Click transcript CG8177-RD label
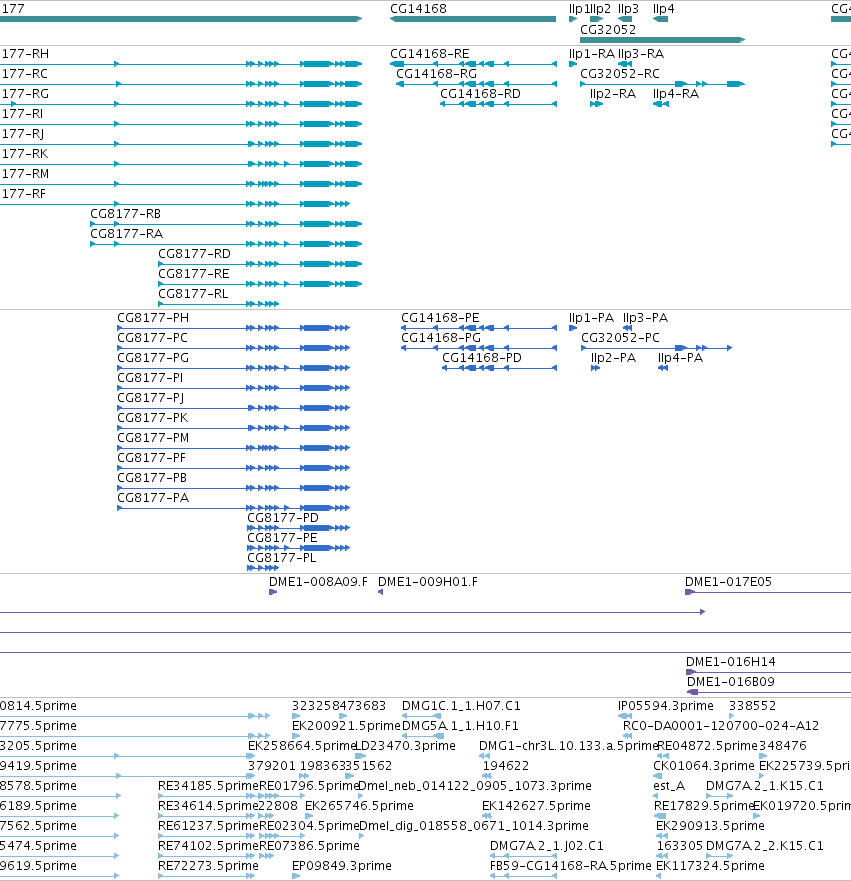This screenshot has height=881, width=851. tap(194, 254)
